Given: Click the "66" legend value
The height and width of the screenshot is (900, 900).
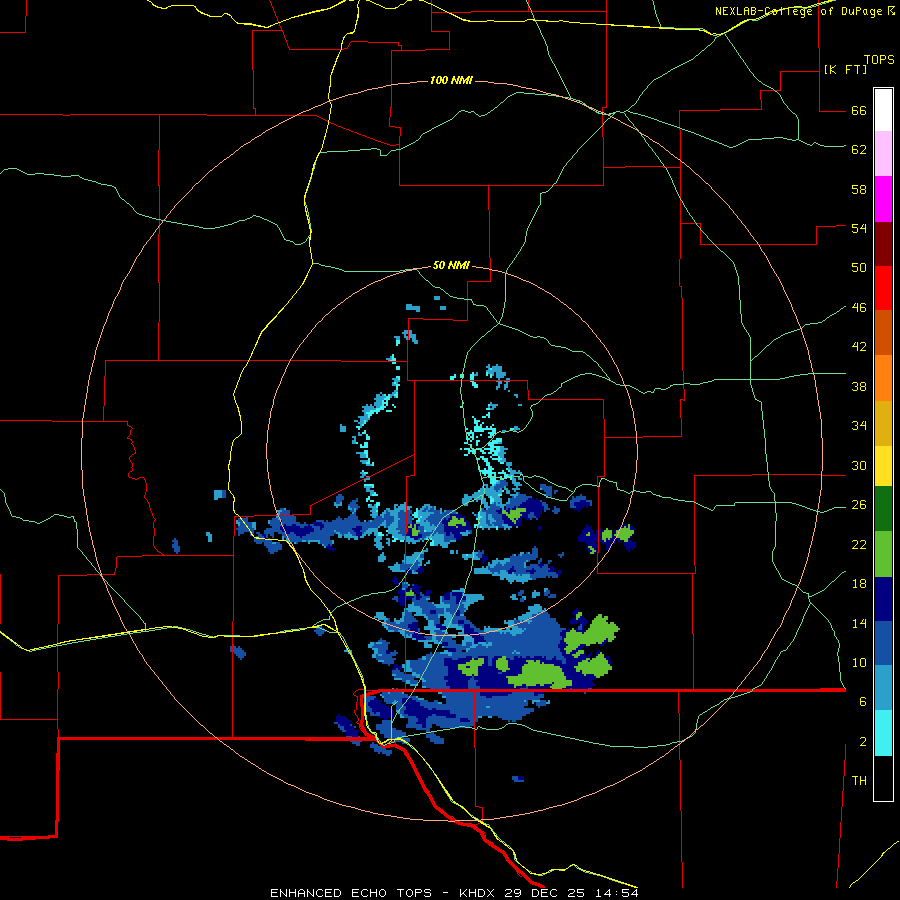Looking at the screenshot, I should [x=859, y=110].
